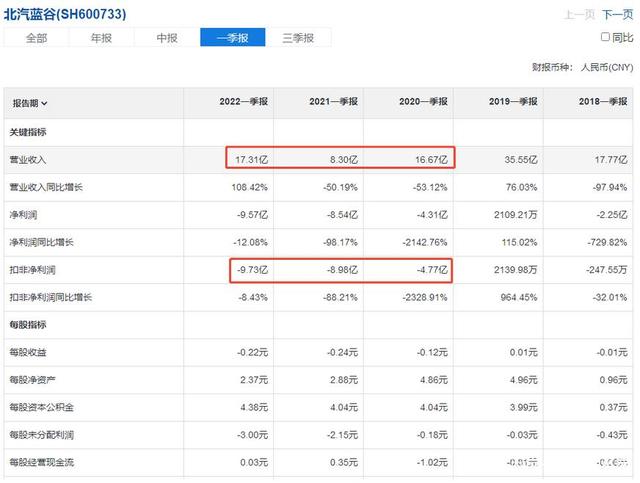Click the 每股收益 row label
Viewport: 640px width, 483px height.
[x=28, y=352]
